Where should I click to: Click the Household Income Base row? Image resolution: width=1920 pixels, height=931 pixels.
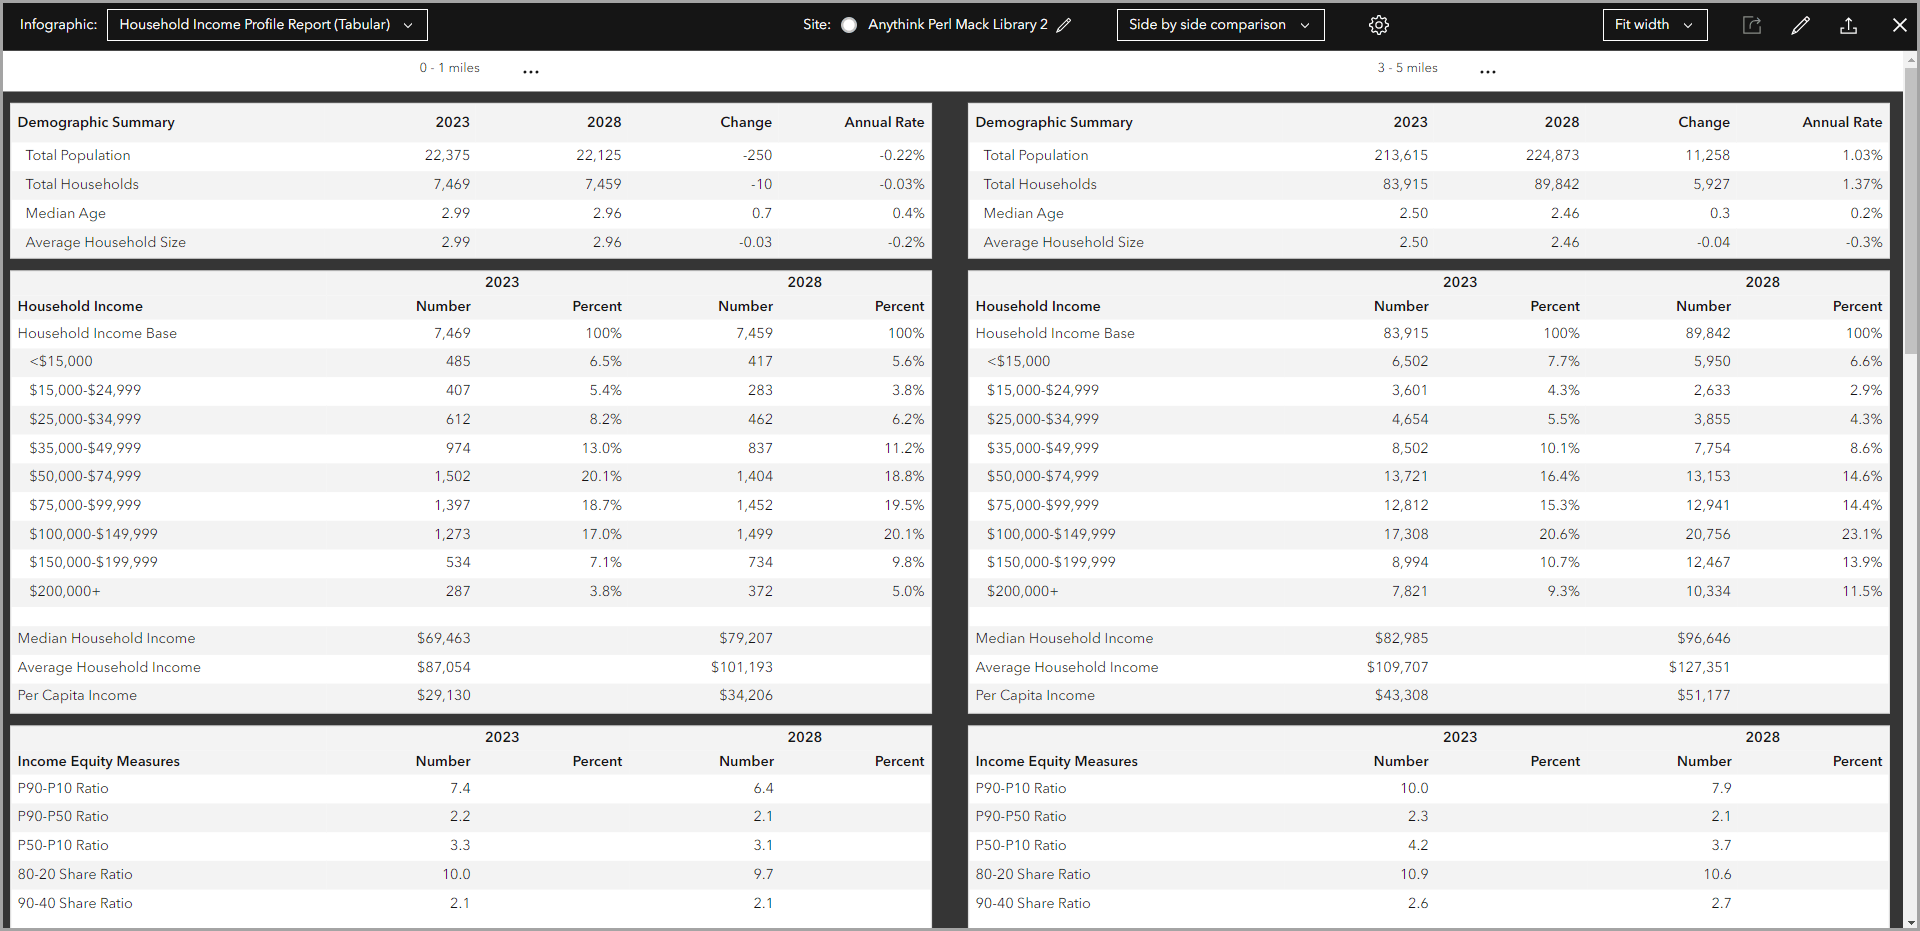tap(97, 333)
